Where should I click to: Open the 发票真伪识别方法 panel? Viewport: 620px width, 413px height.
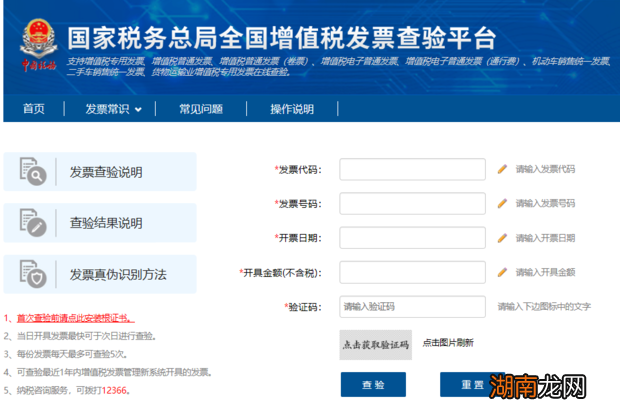pos(100,274)
